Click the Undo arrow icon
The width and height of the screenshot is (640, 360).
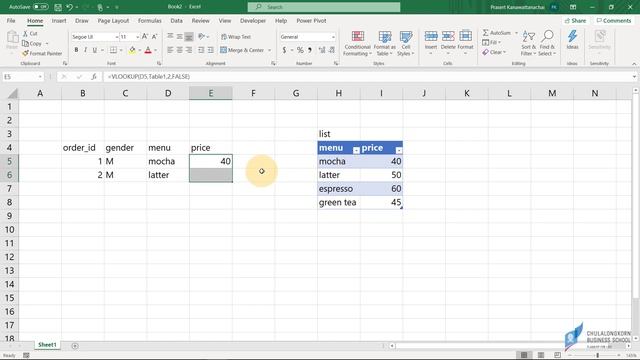coord(69,7)
